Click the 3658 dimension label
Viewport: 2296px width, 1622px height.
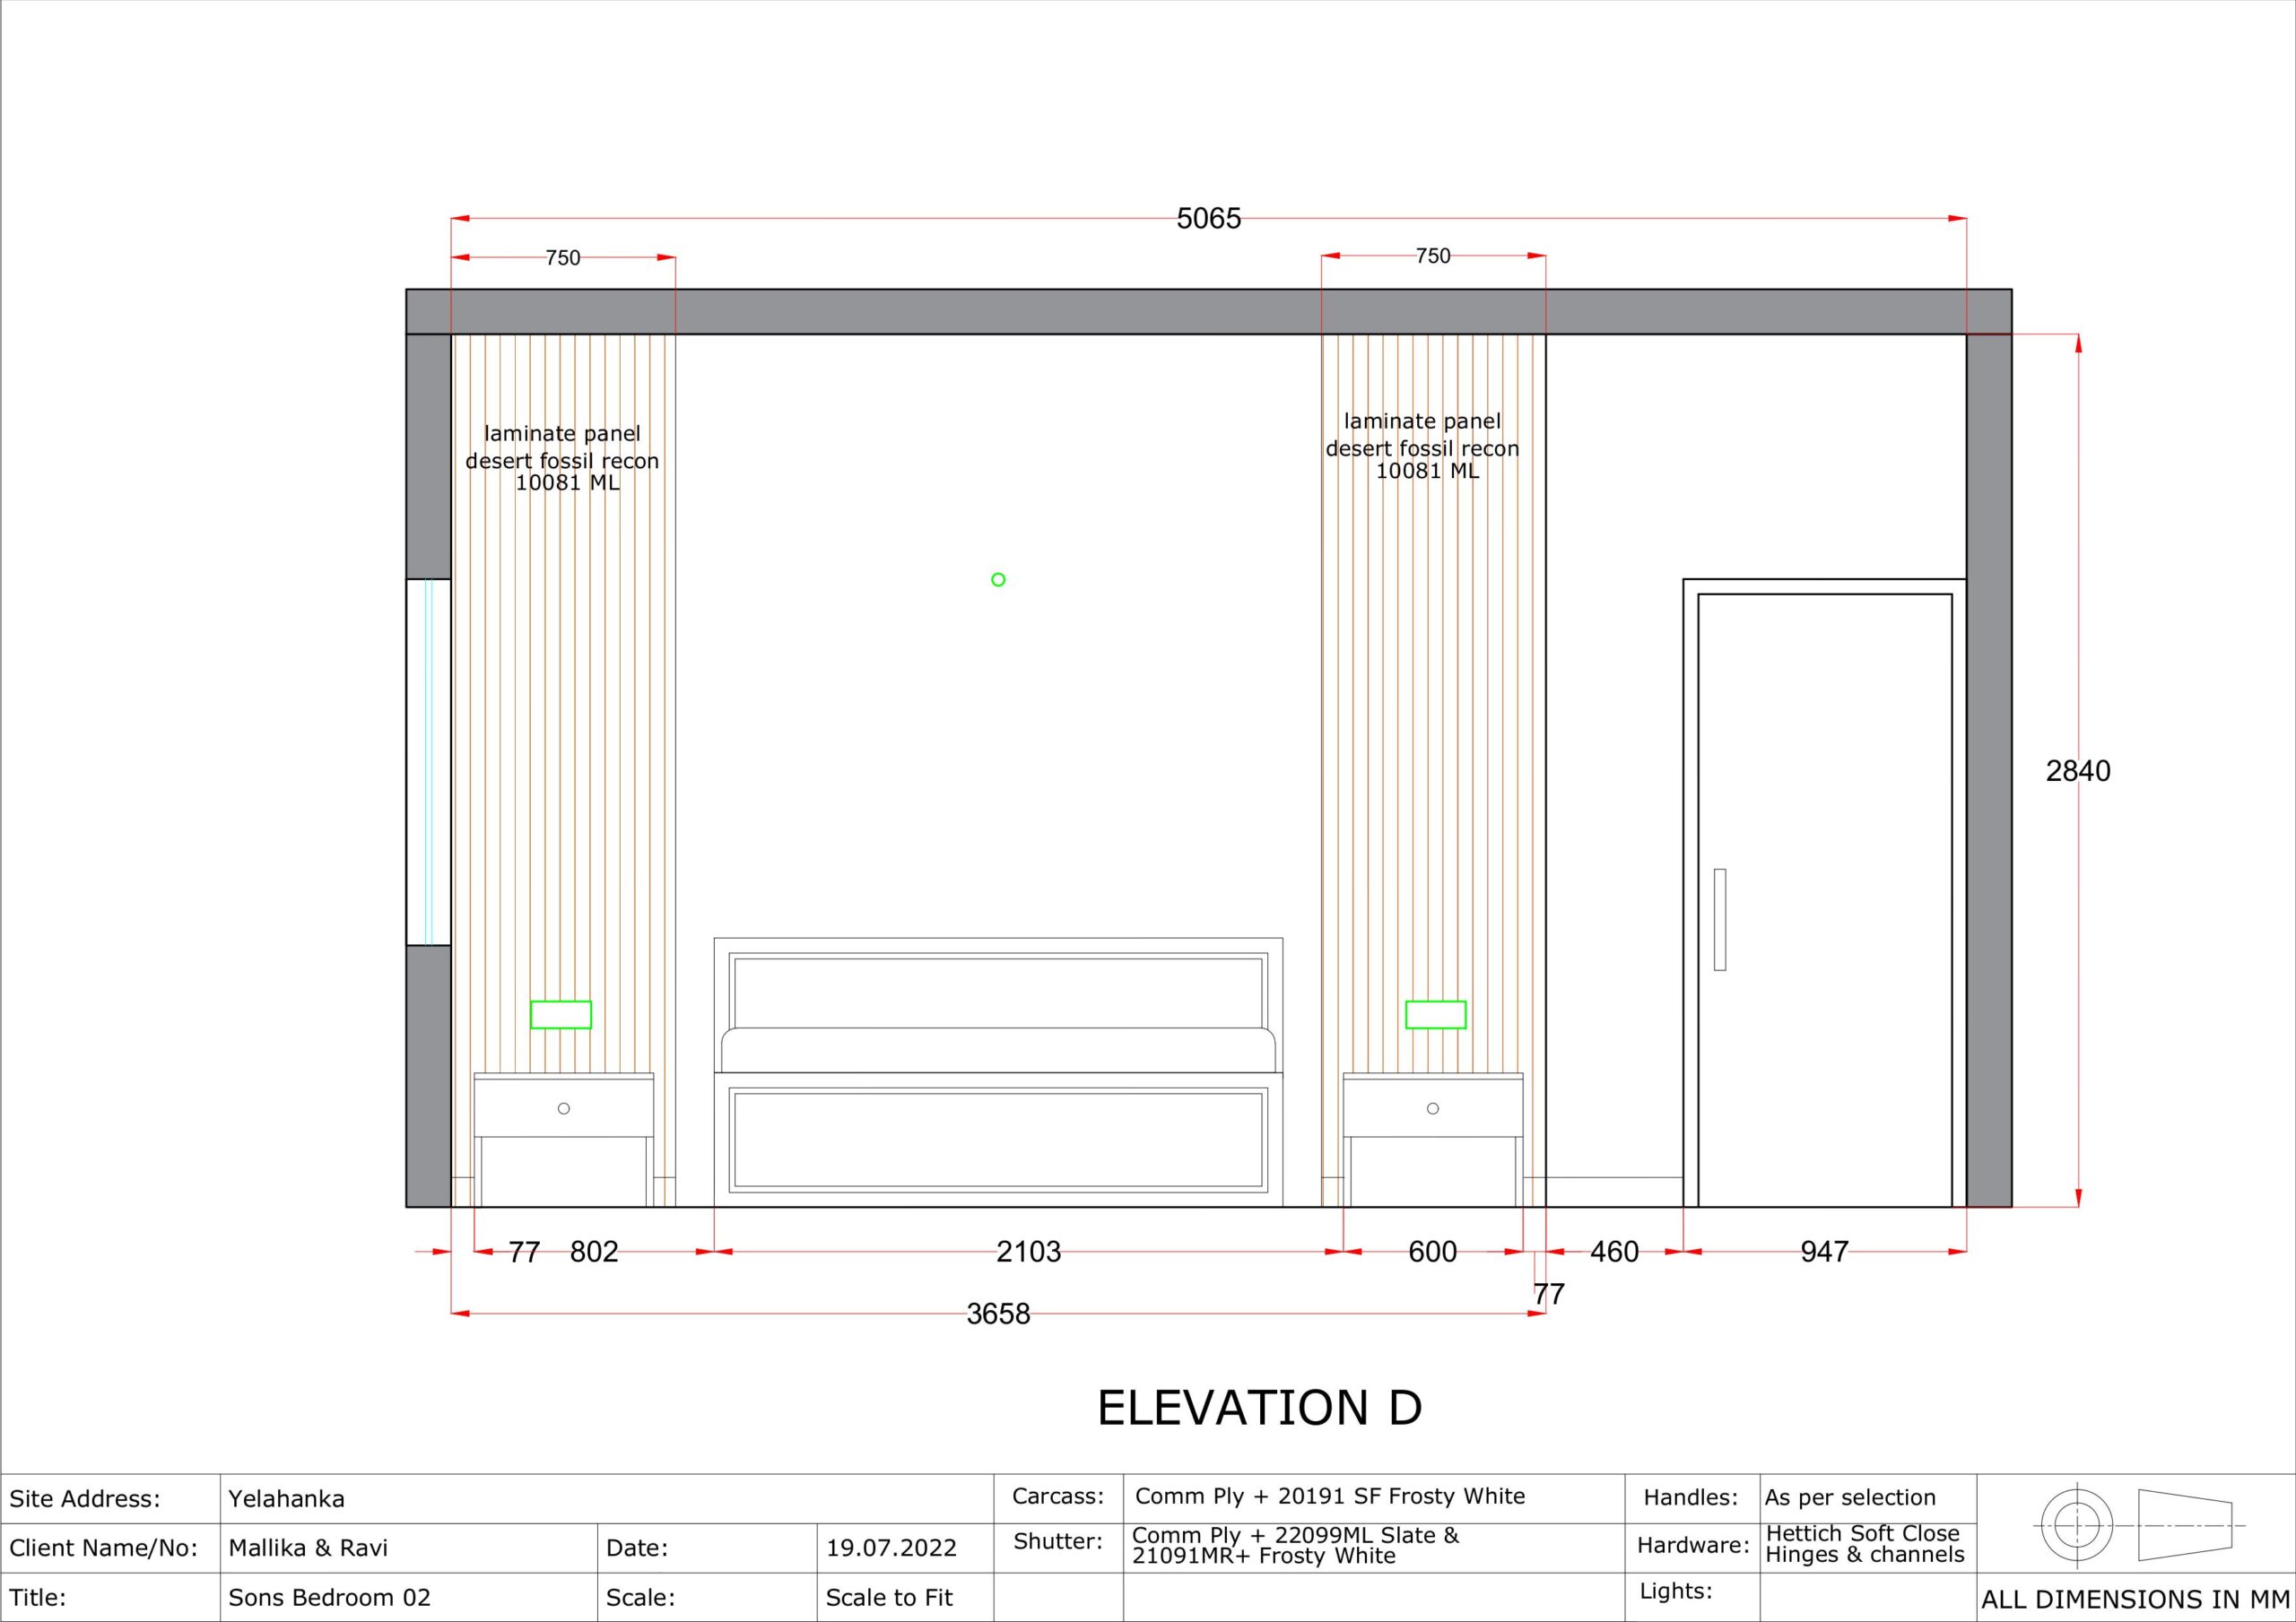tap(997, 1313)
